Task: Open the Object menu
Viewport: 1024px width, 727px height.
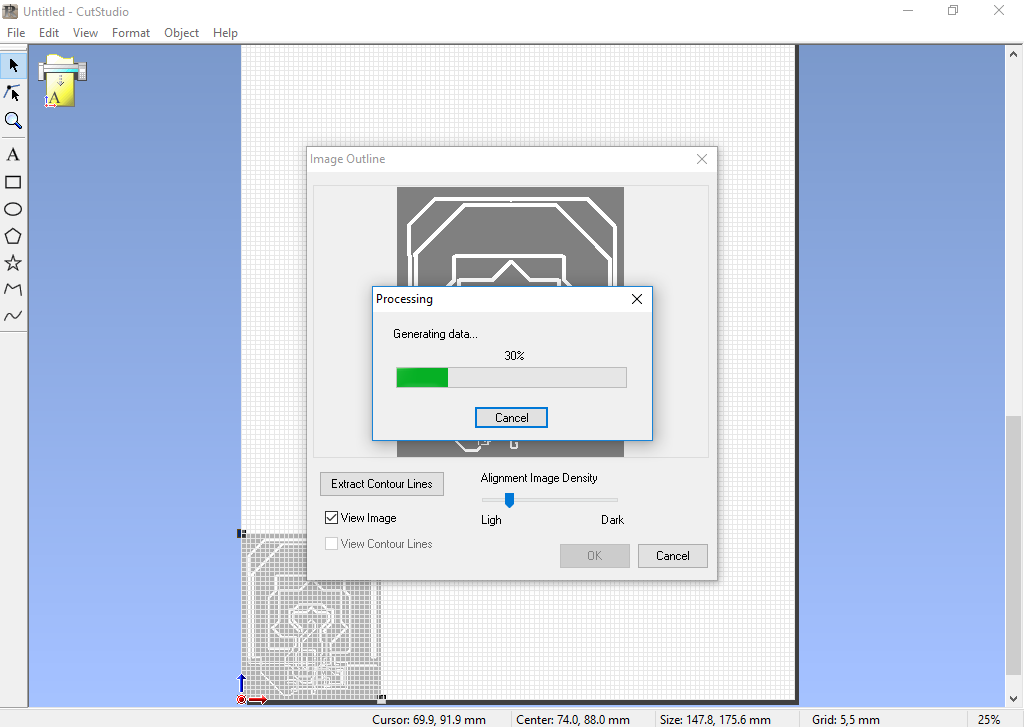Action: pyautogui.click(x=181, y=33)
